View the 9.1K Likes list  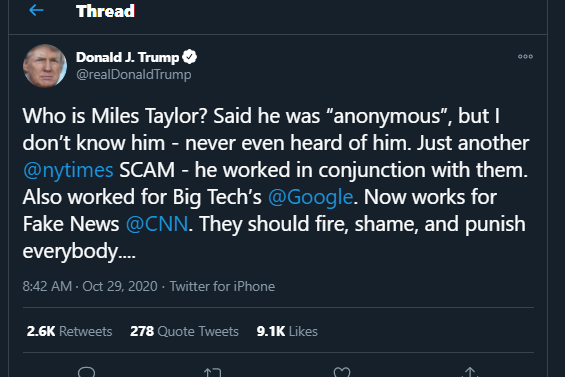tap(287, 331)
